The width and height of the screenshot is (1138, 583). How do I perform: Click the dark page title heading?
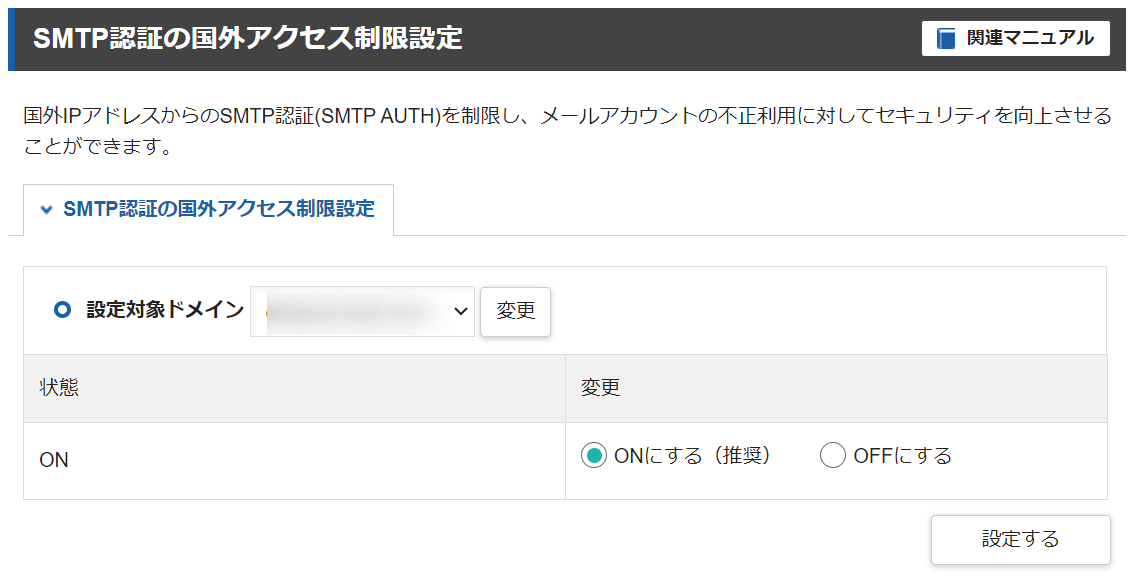click(x=247, y=38)
